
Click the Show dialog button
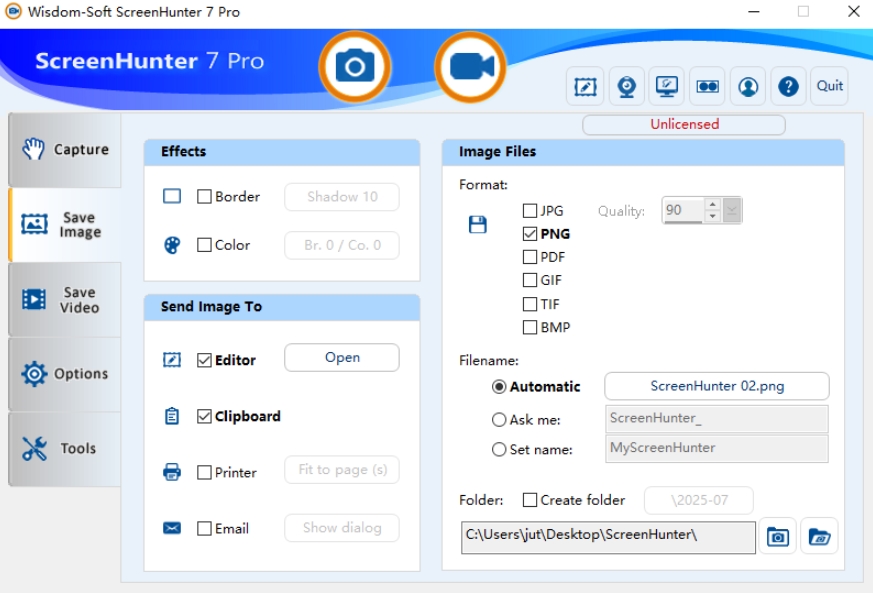[342, 527]
